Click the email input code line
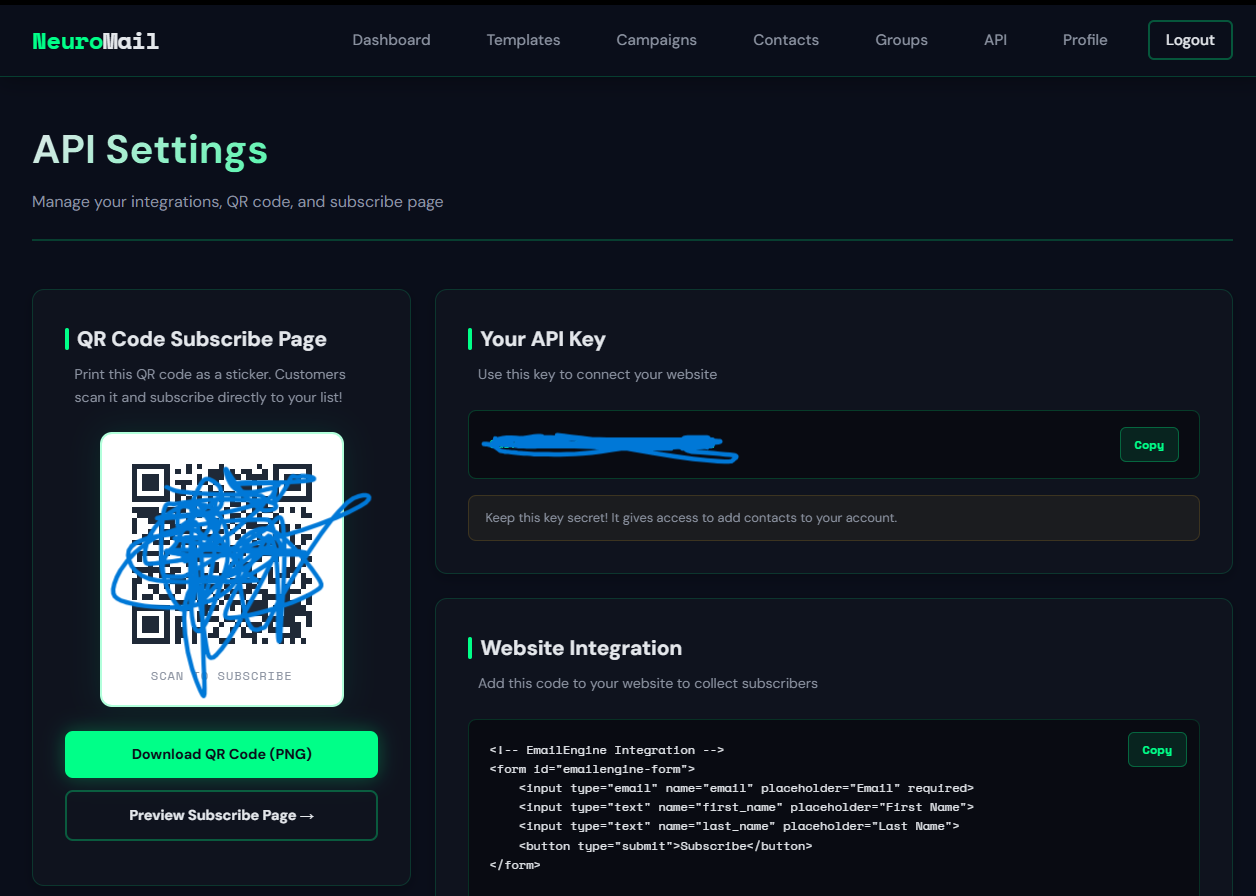The image size is (1256, 896). 746,788
